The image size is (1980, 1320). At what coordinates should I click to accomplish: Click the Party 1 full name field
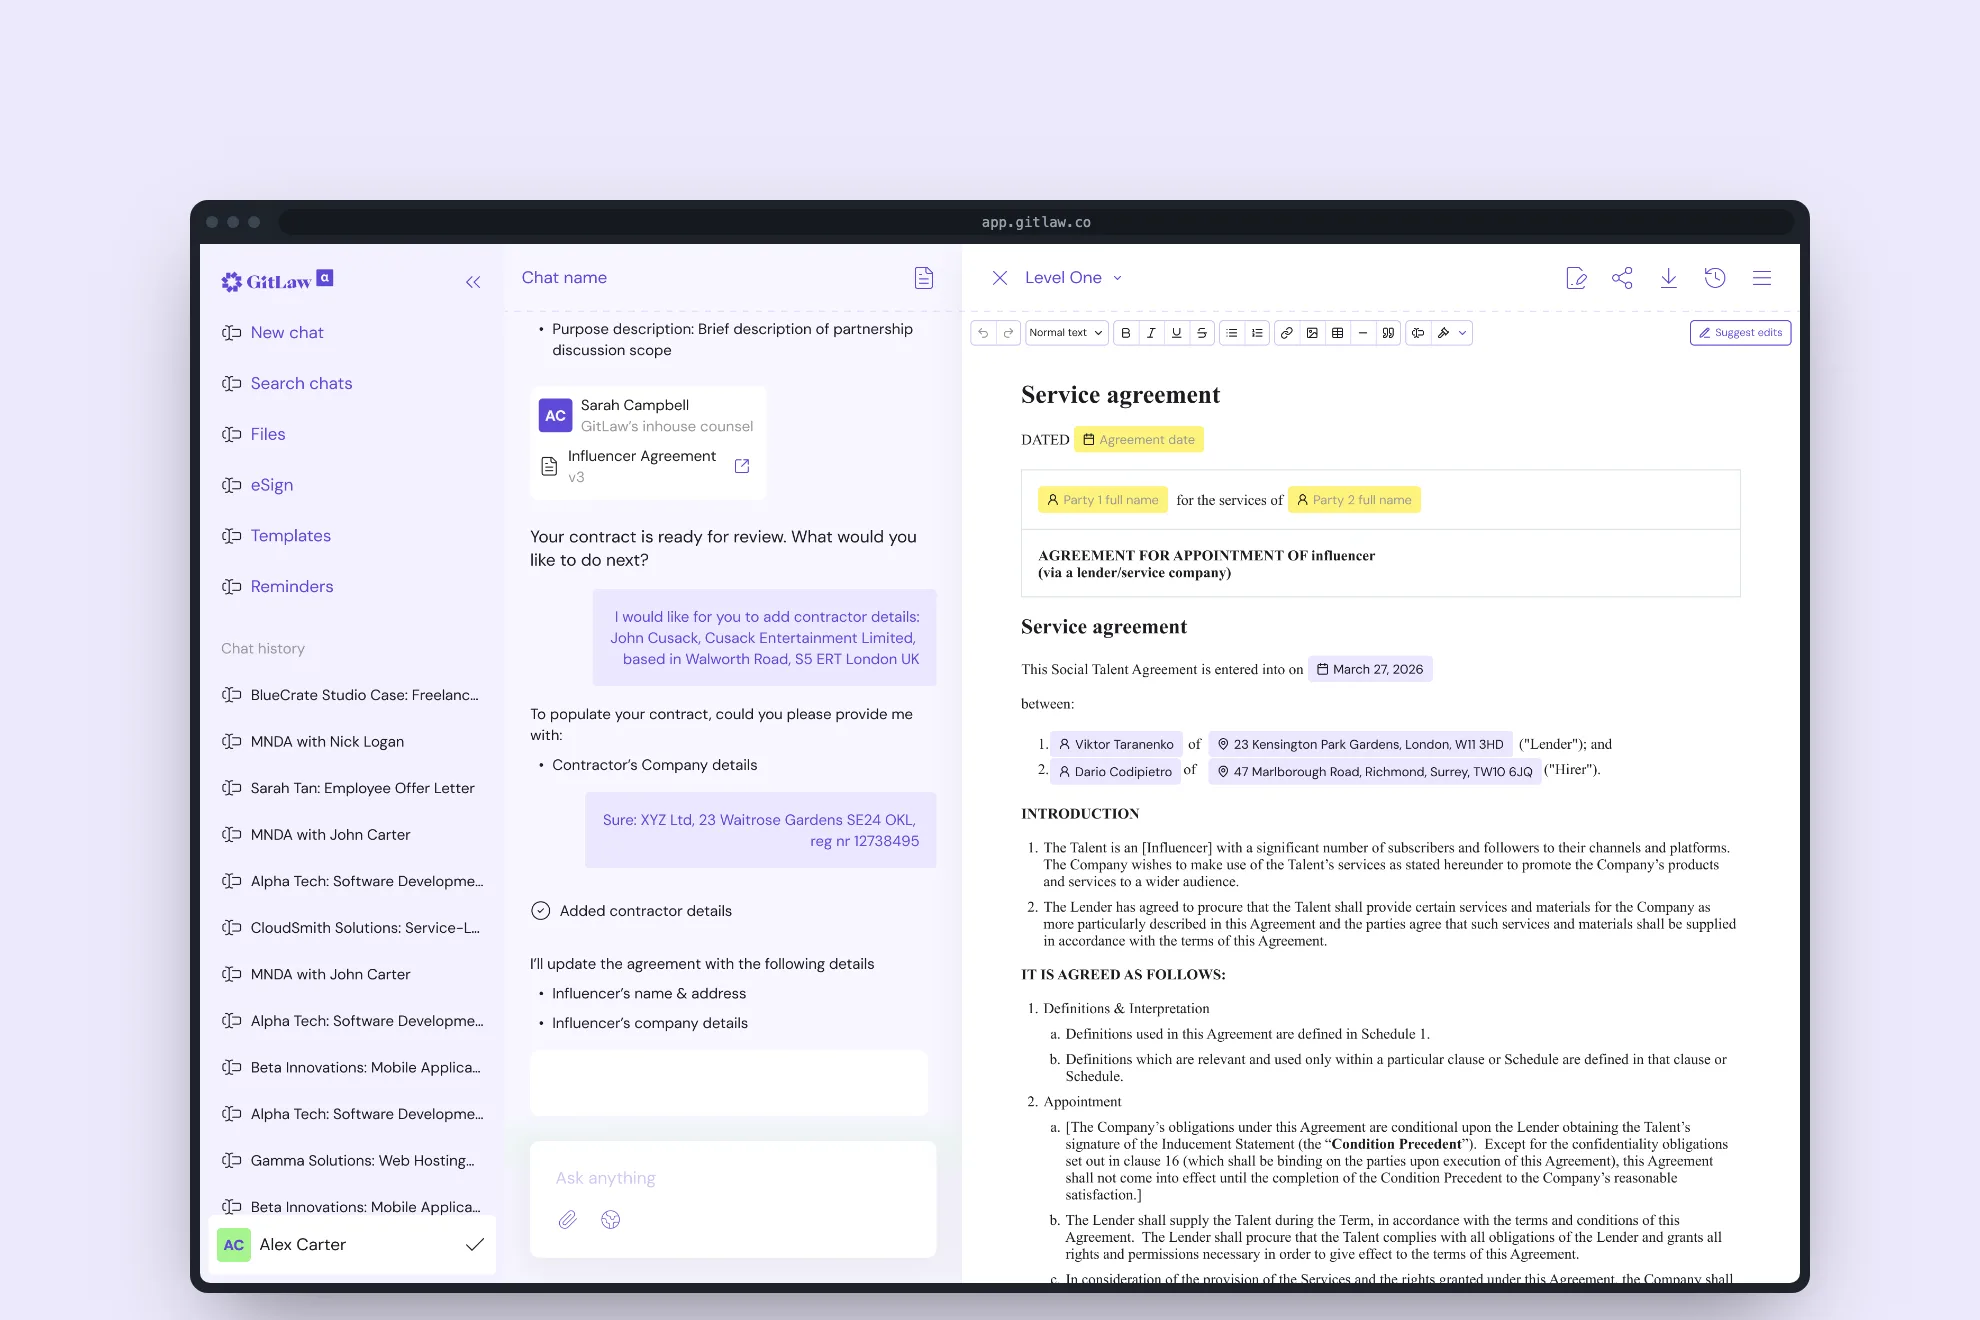[x=1103, y=500]
